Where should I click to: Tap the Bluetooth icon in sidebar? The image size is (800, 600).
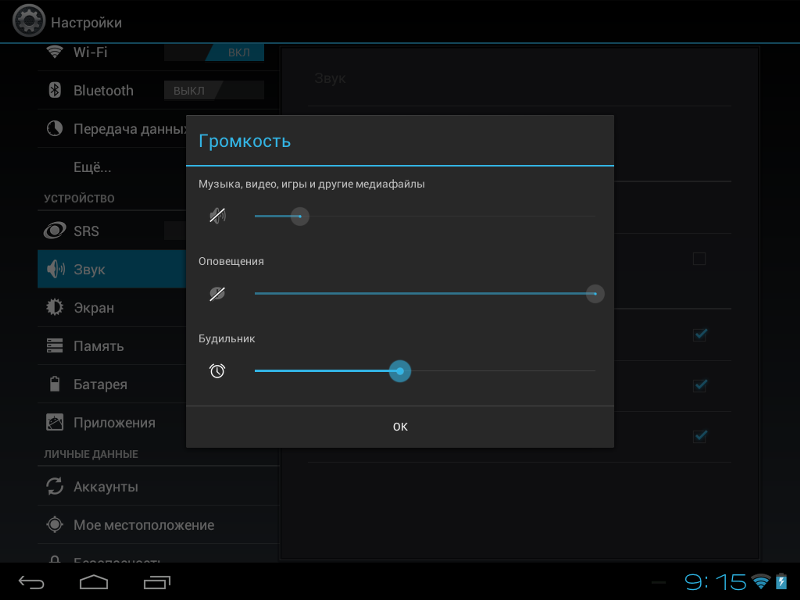[55, 90]
